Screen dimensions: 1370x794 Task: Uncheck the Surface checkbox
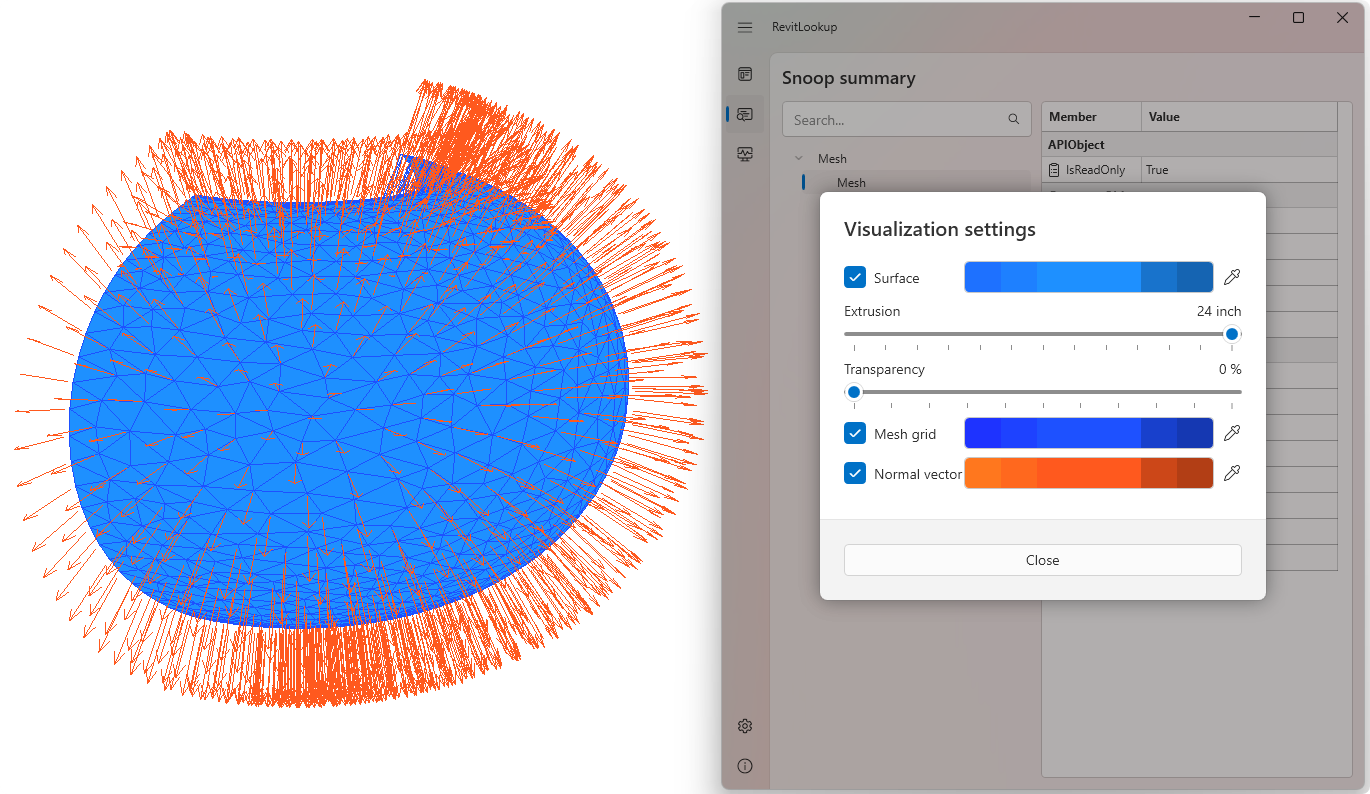[x=855, y=277]
